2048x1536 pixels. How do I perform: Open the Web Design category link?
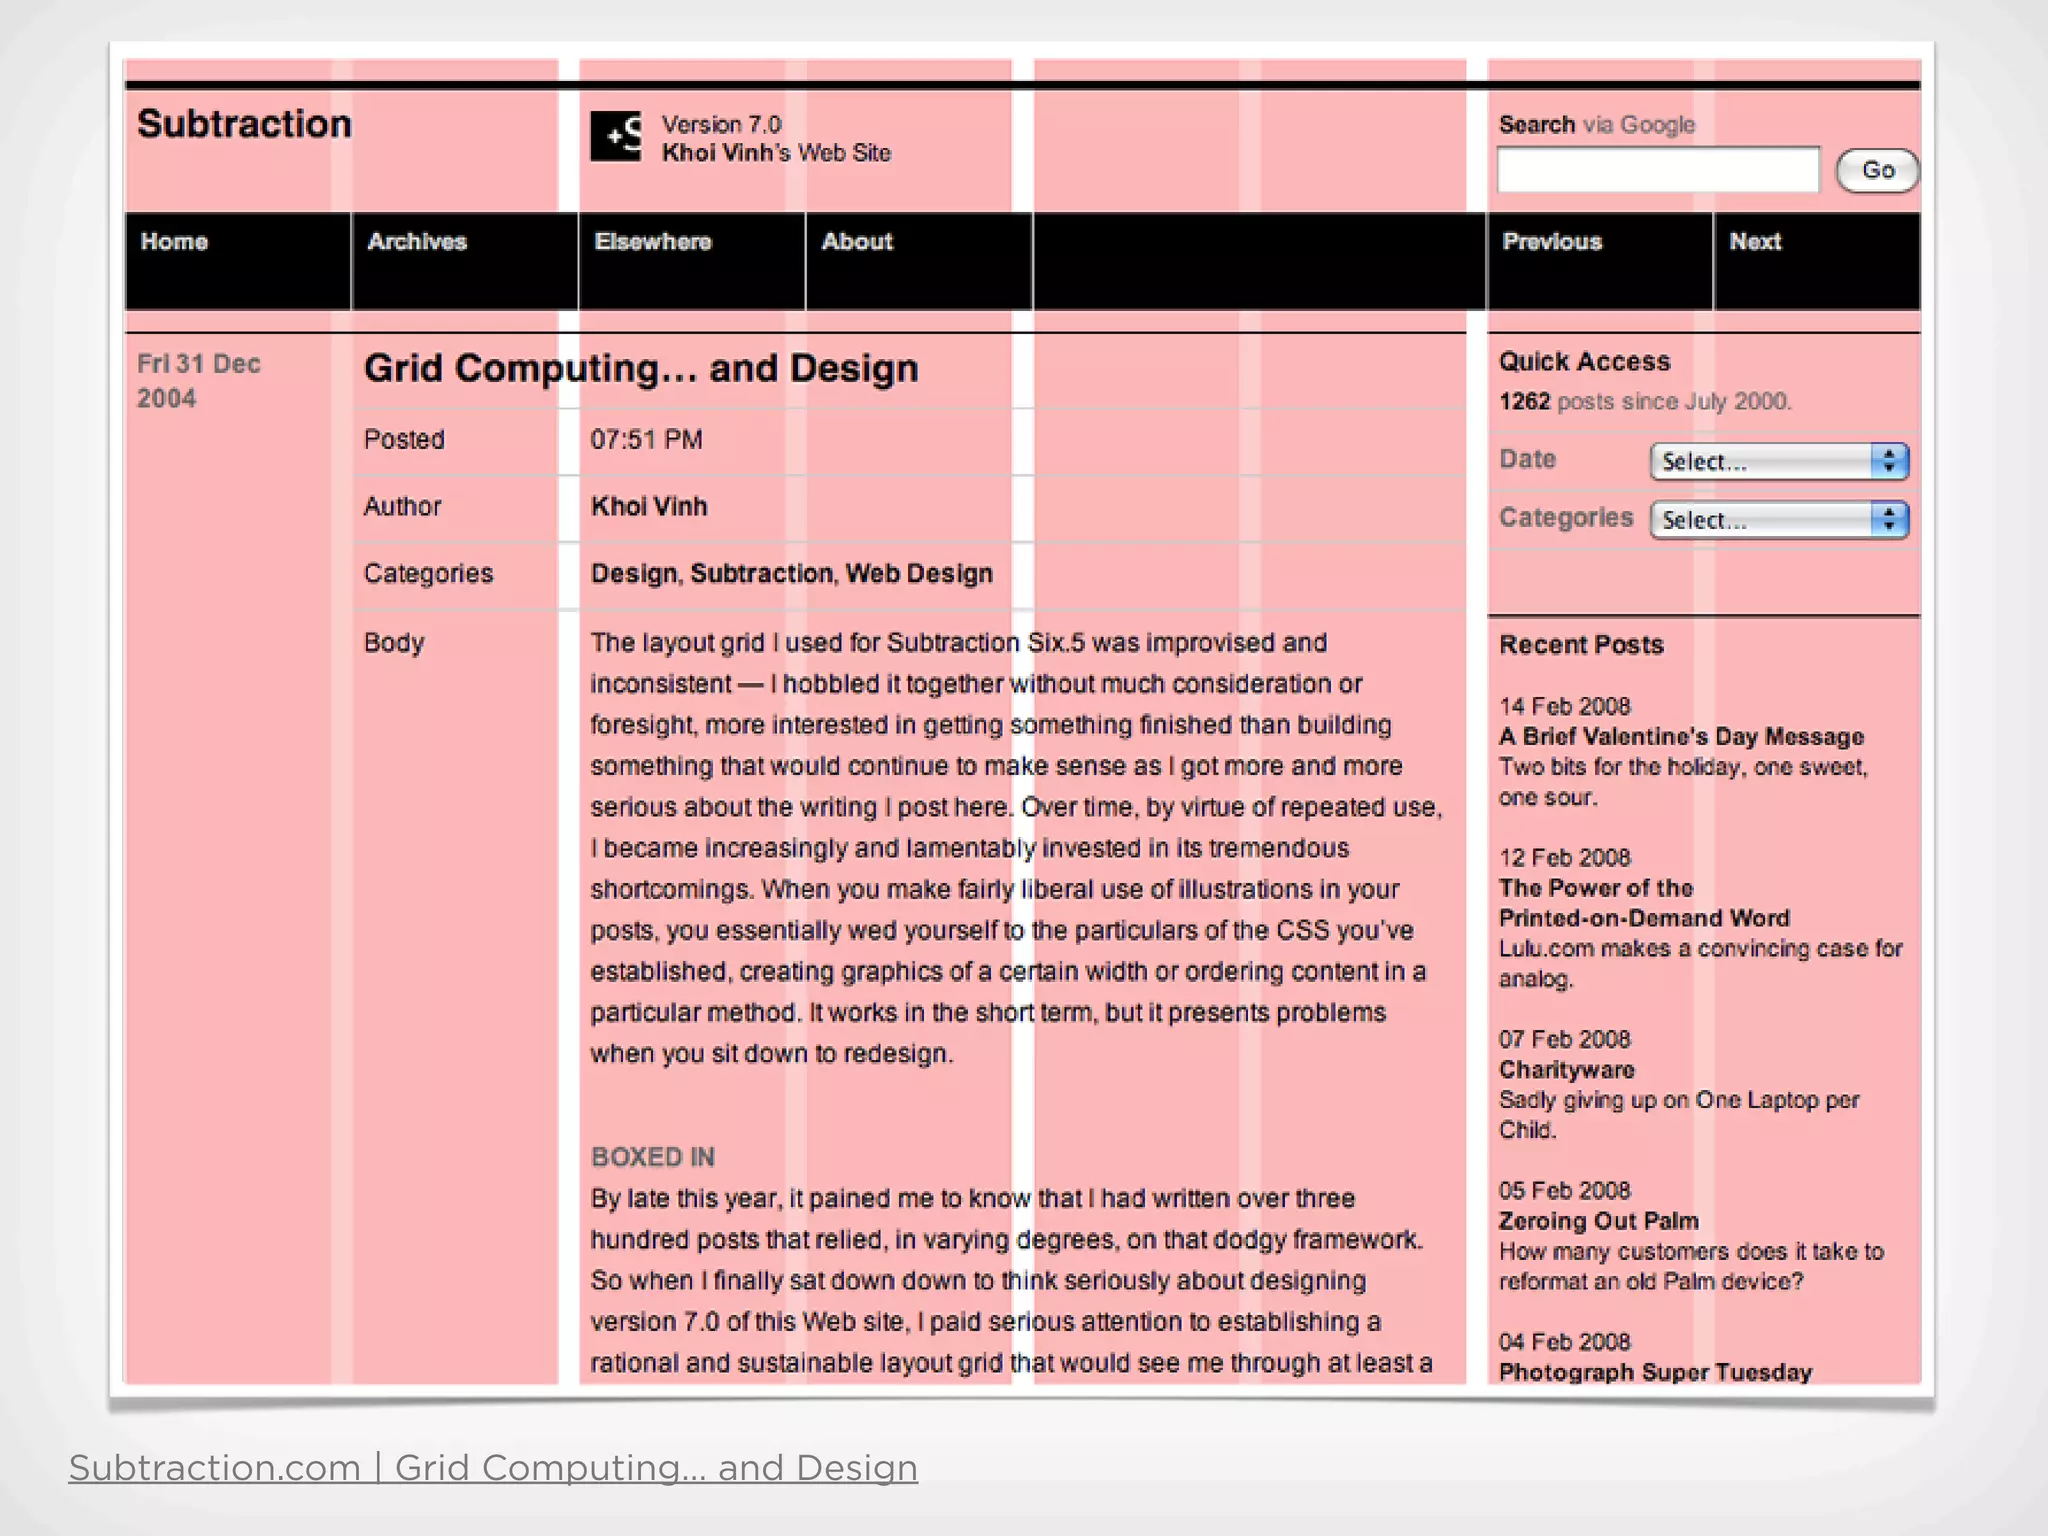[x=919, y=574]
